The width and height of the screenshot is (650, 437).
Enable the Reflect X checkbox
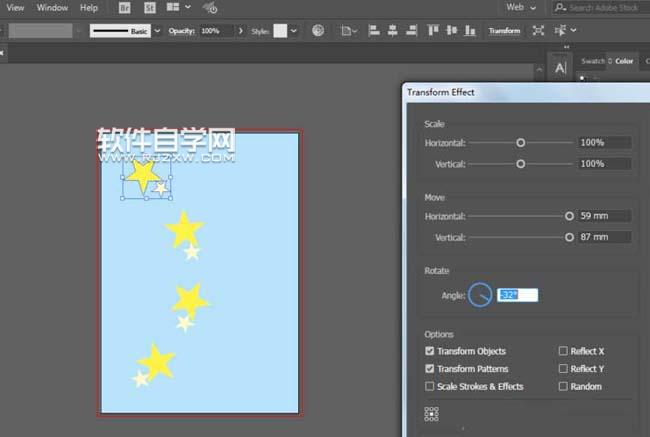pos(563,352)
